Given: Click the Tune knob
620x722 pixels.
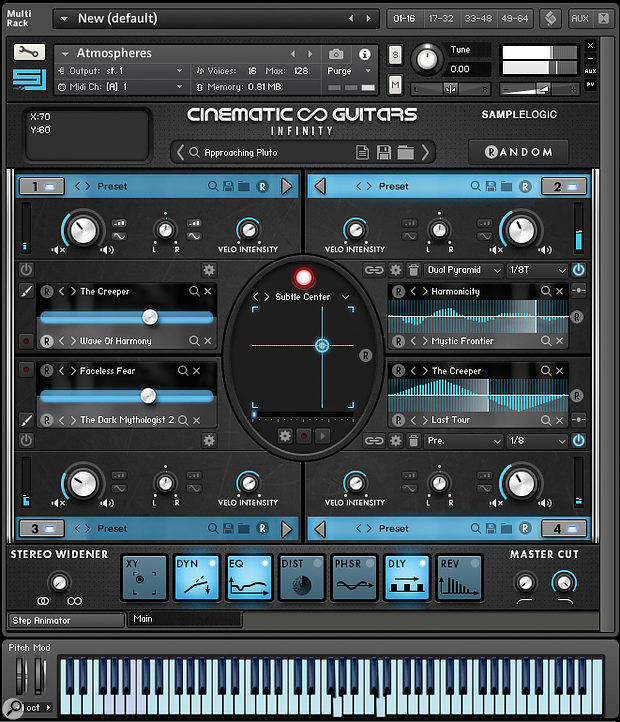Looking at the screenshot, I should click(427, 60).
